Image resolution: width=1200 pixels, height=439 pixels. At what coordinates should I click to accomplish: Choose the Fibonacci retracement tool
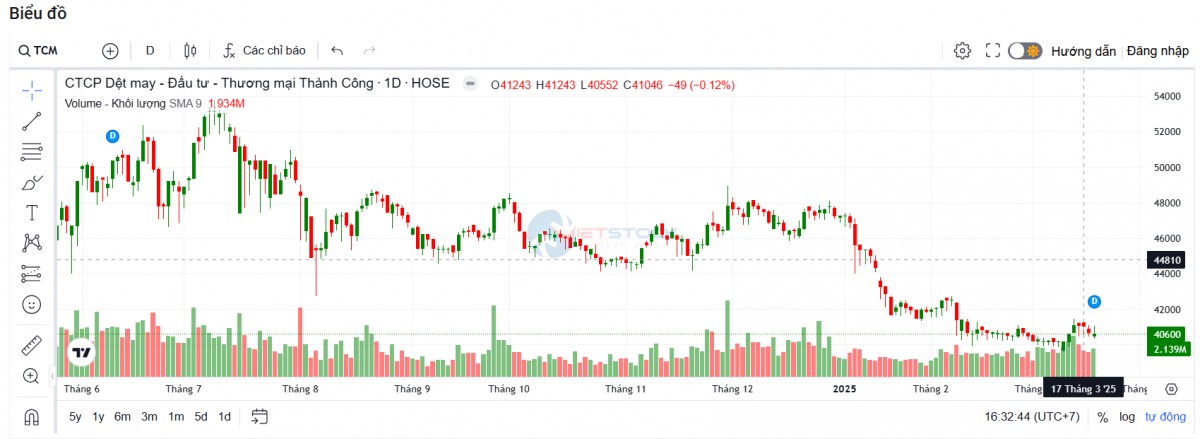(x=32, y=152)
